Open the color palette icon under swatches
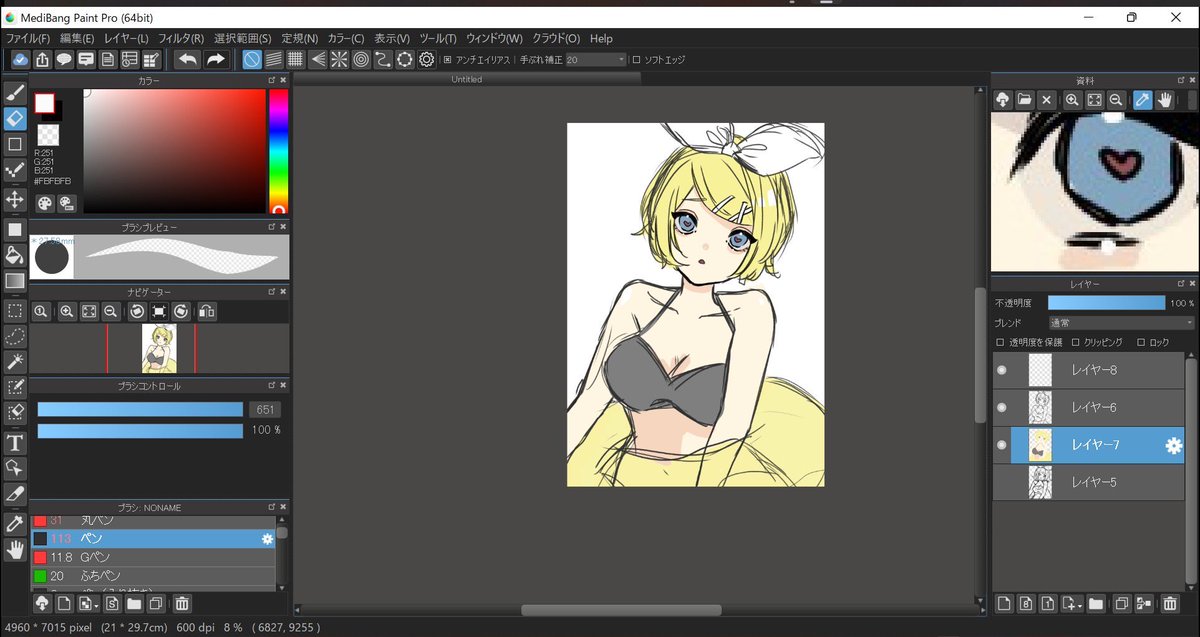The width and height of the screenshot is (1200, 637). 46,203
